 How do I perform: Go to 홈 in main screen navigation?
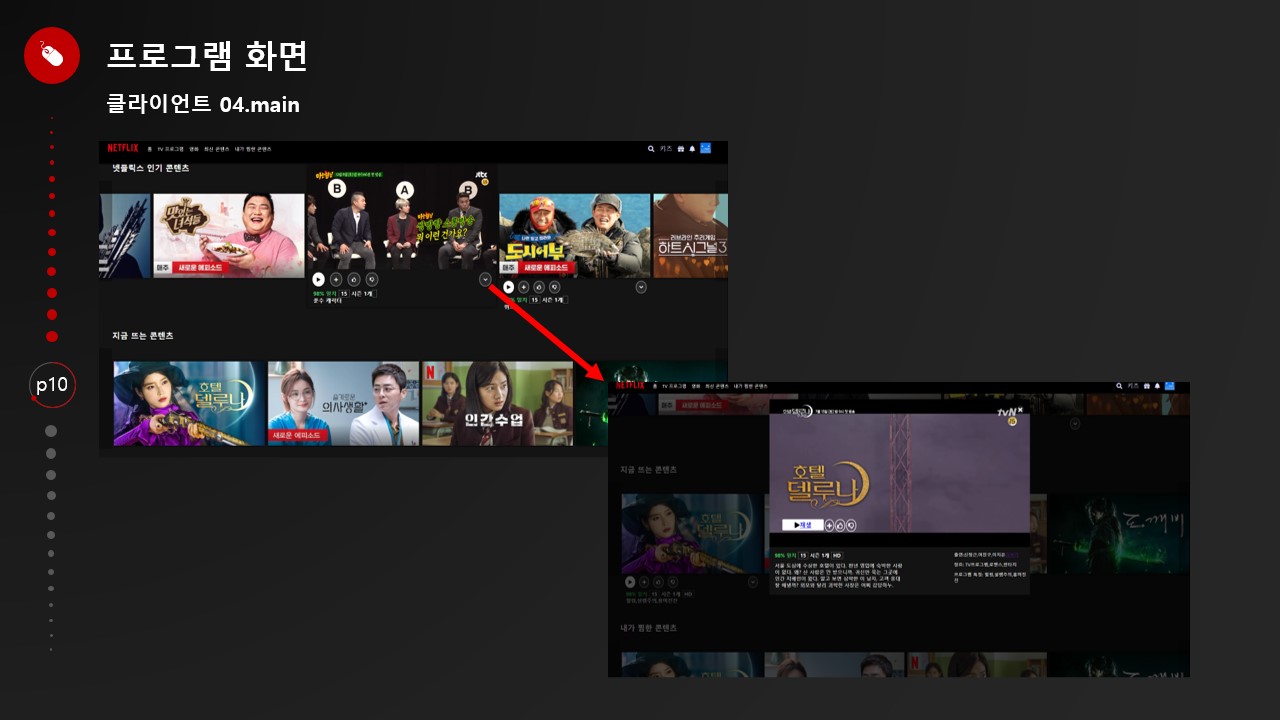tap(149, 149)
